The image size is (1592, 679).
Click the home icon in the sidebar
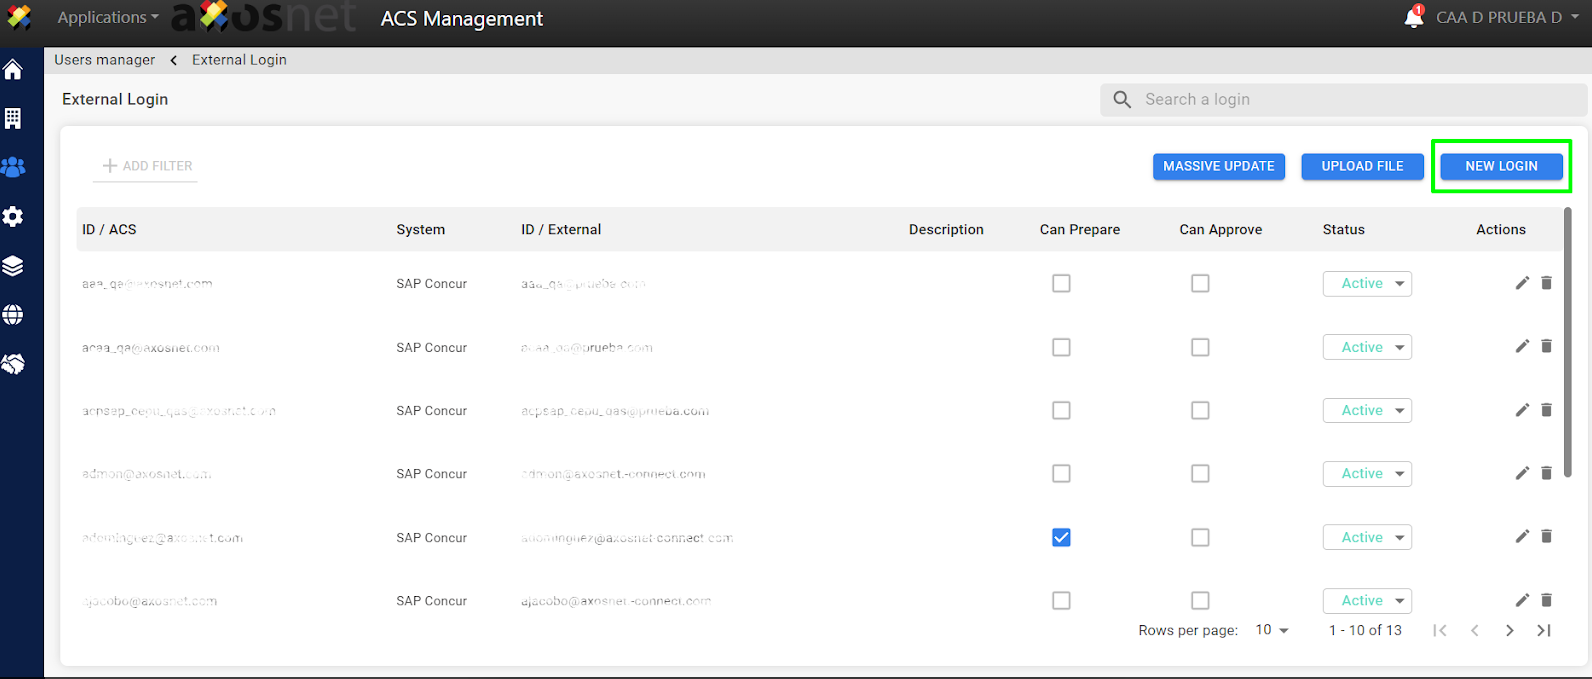point(13,70)
